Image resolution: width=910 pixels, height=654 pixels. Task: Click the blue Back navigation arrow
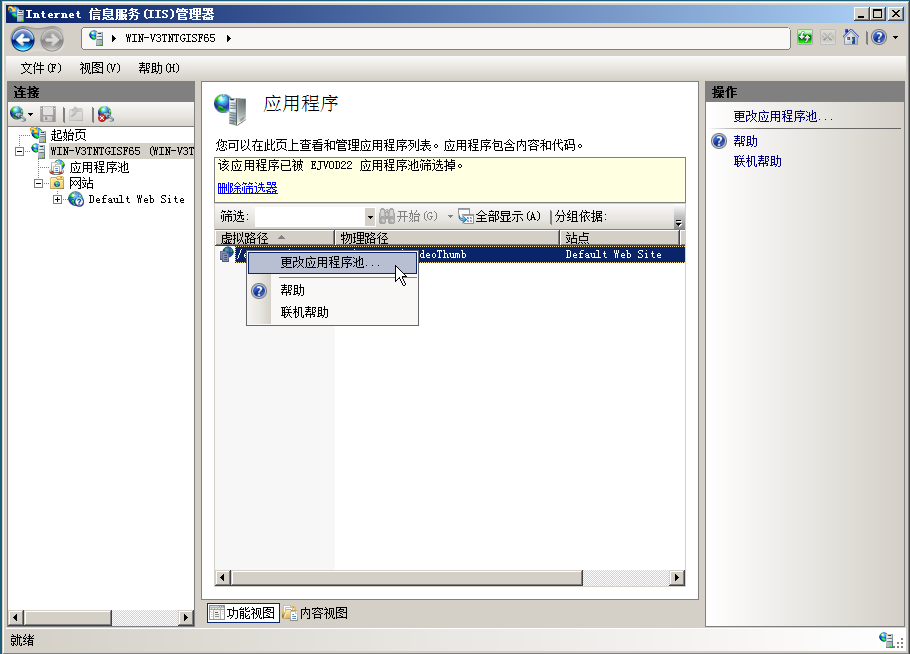tap(23, 39)
